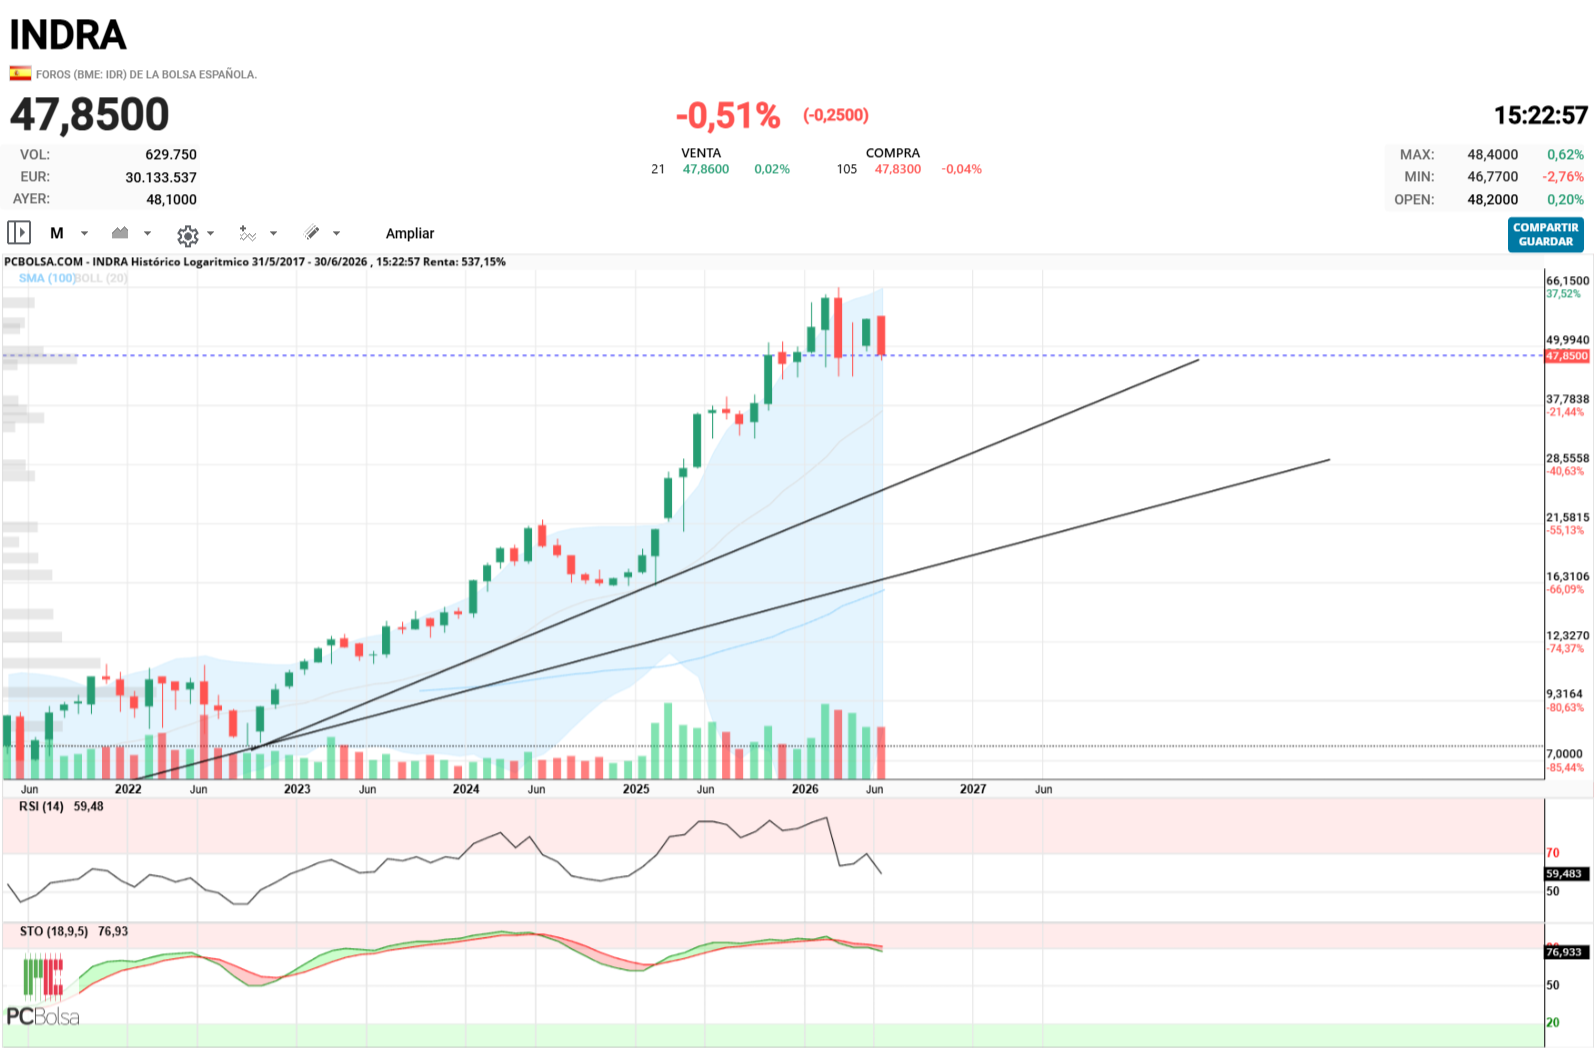Click the 2024 label on time axis
This screenshot has height=1048, width=1596.
pyautogui.click(x=466, y=789)
